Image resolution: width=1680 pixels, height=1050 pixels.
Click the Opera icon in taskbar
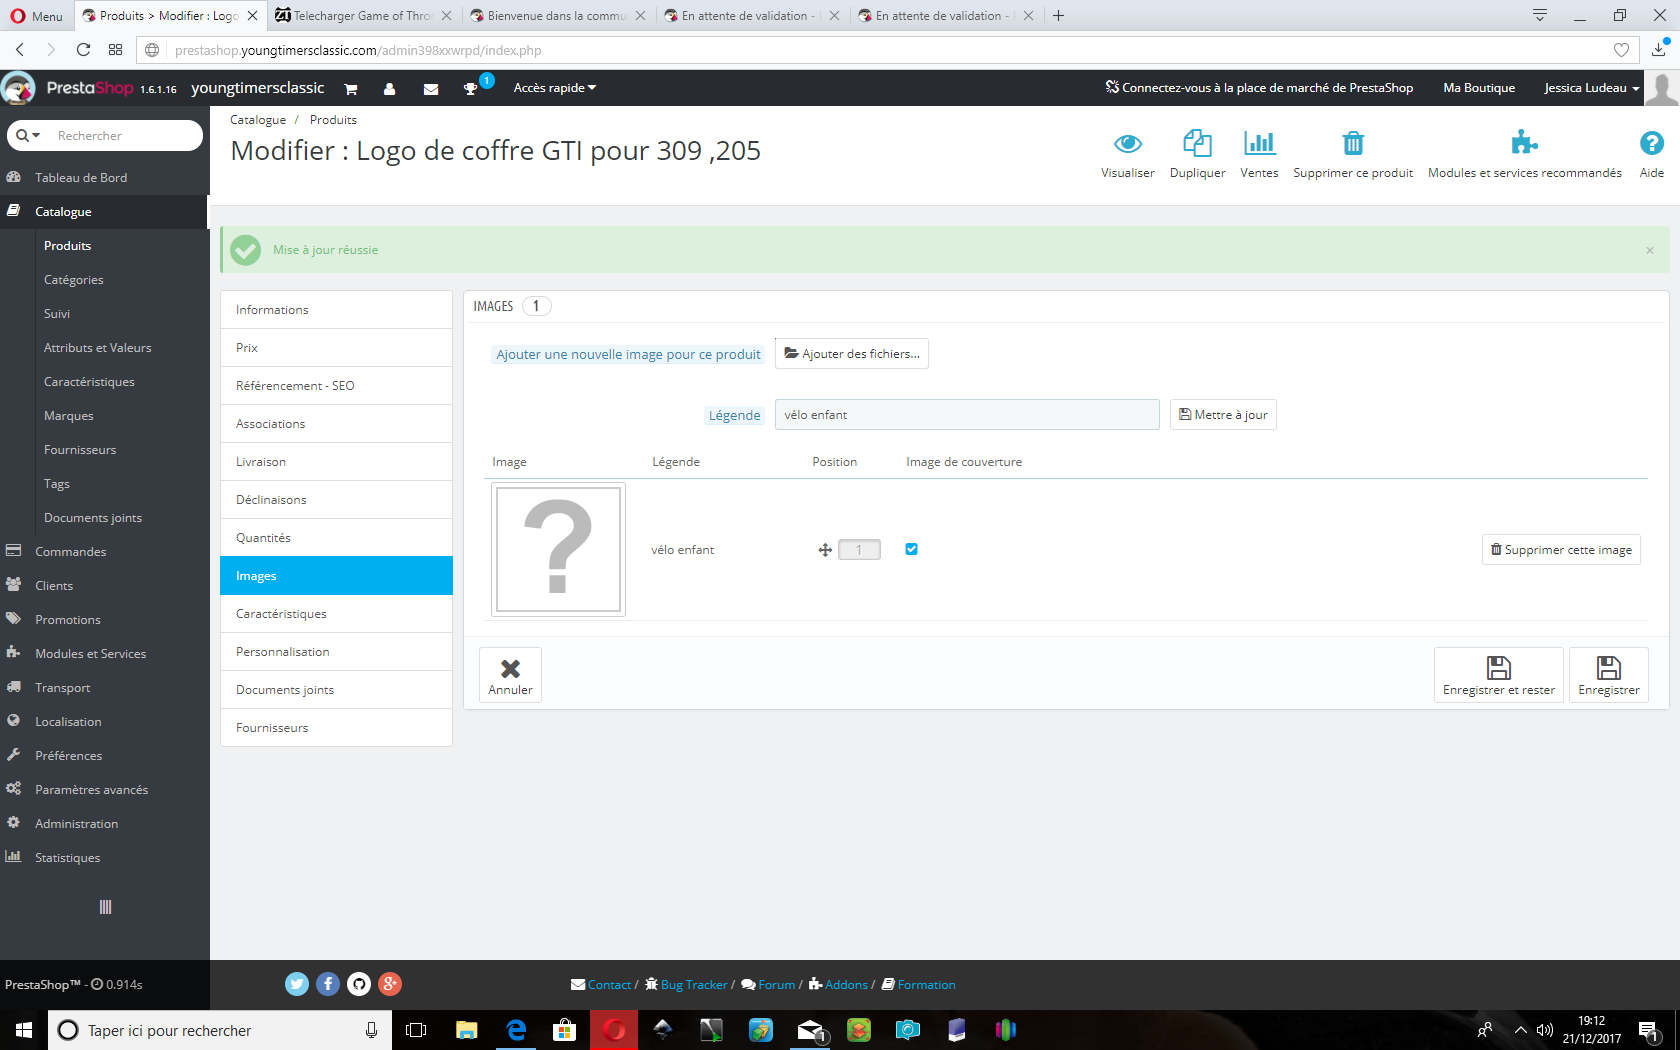coord(614,1030)
